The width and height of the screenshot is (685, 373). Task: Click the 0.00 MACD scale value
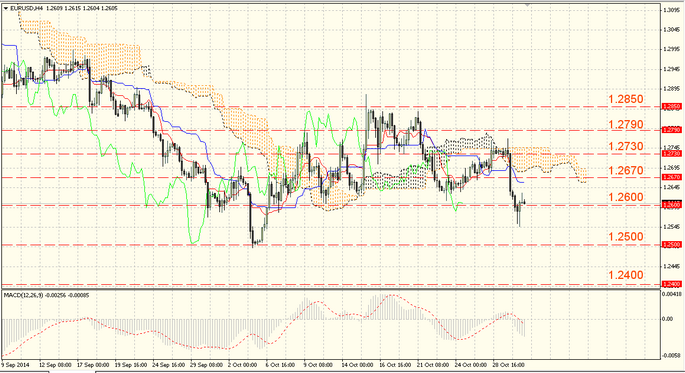668,319
